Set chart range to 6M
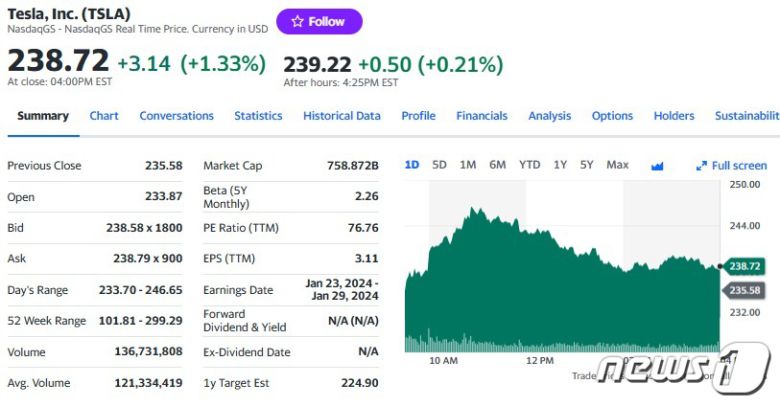The width and height of the screenshot is (780, 406). pos(497,165)
